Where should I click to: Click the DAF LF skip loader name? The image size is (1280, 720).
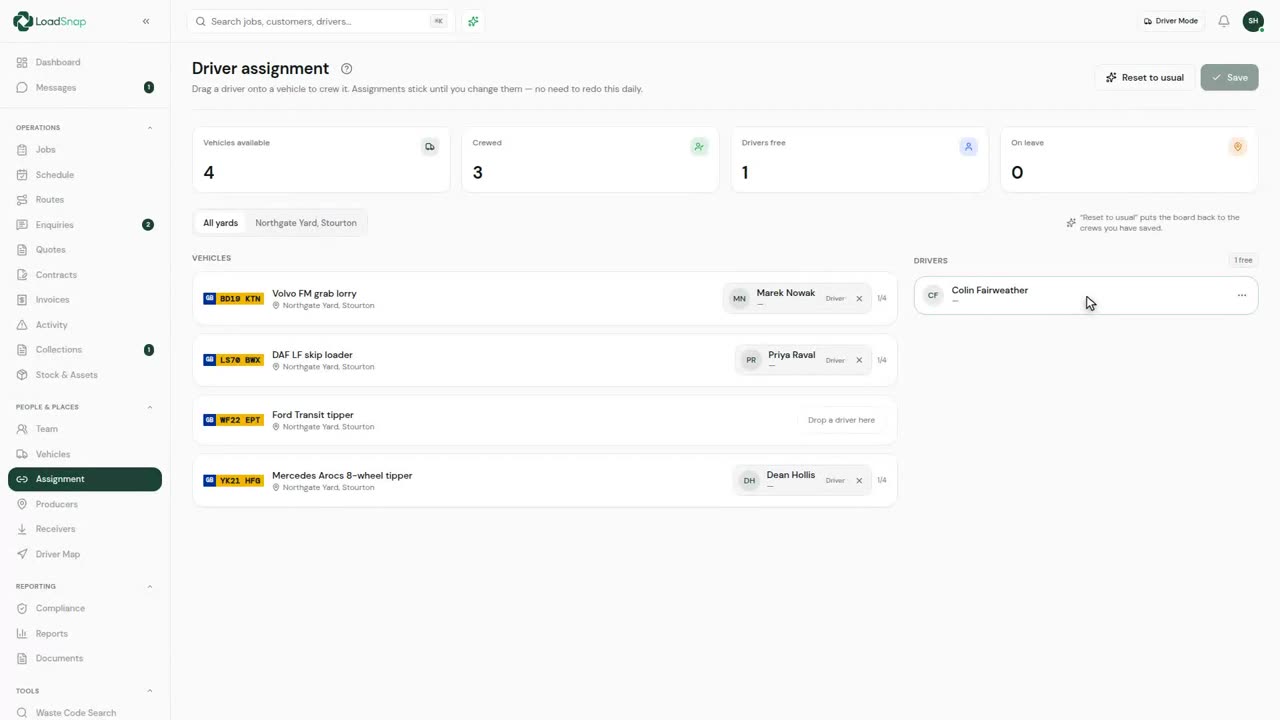[x=312, y=355]
